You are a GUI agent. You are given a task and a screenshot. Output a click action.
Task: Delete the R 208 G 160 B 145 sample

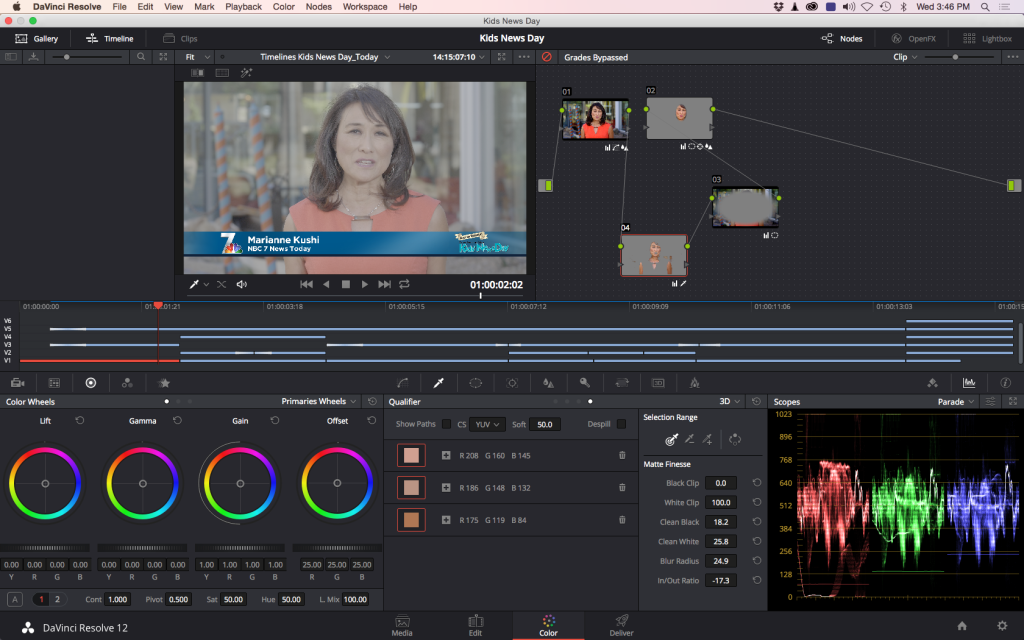(622, 455)
